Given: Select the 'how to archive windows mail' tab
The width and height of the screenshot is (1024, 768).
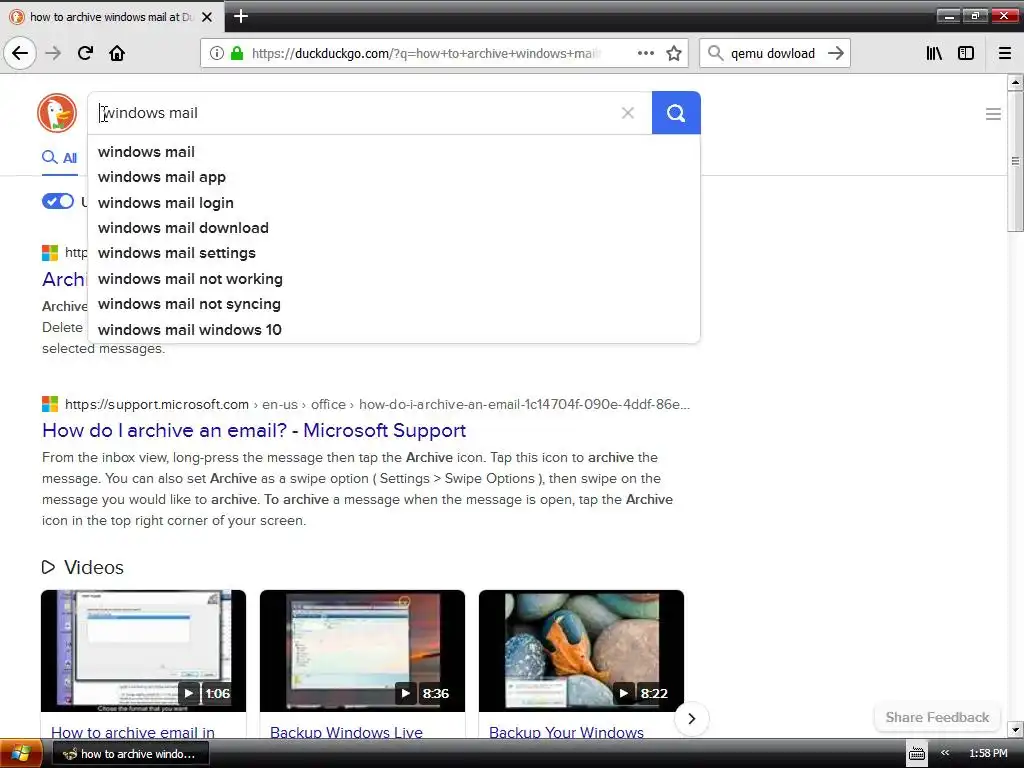Looking at the screenshot, I should coord(111,17).
